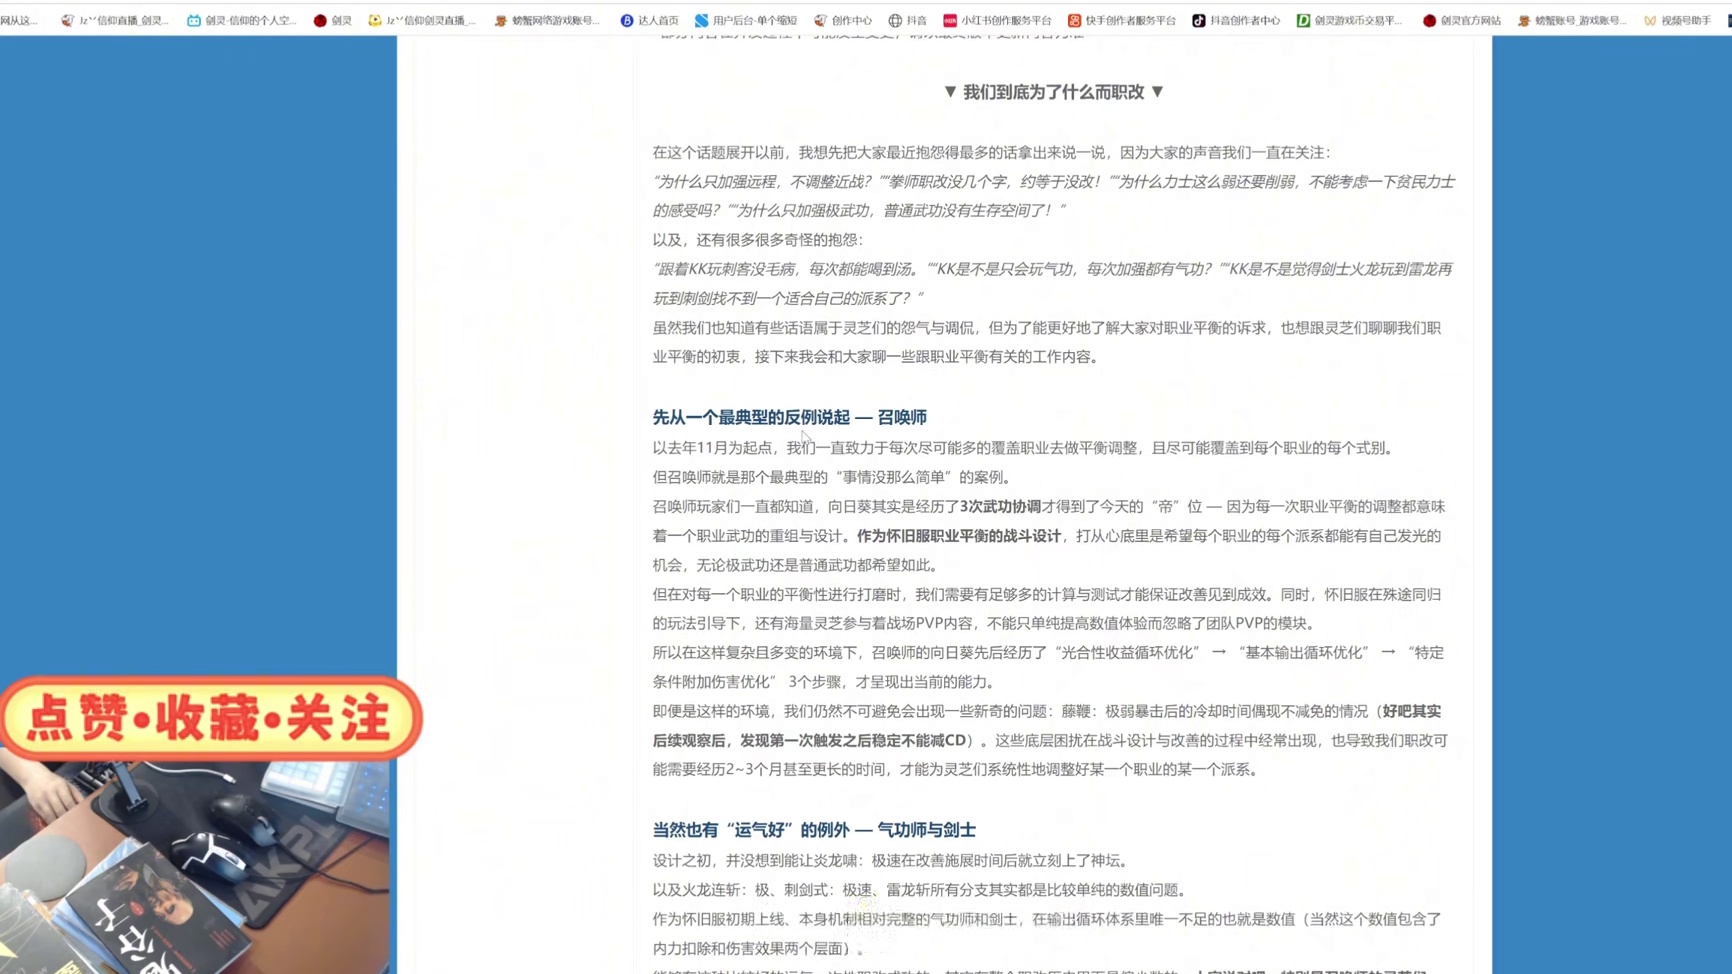Image resolution: width=1732 pixels, height=974 pixels.
Task: Open the 剑灵游戏币交易平台 bookmark
Action: coord(1349,20)
